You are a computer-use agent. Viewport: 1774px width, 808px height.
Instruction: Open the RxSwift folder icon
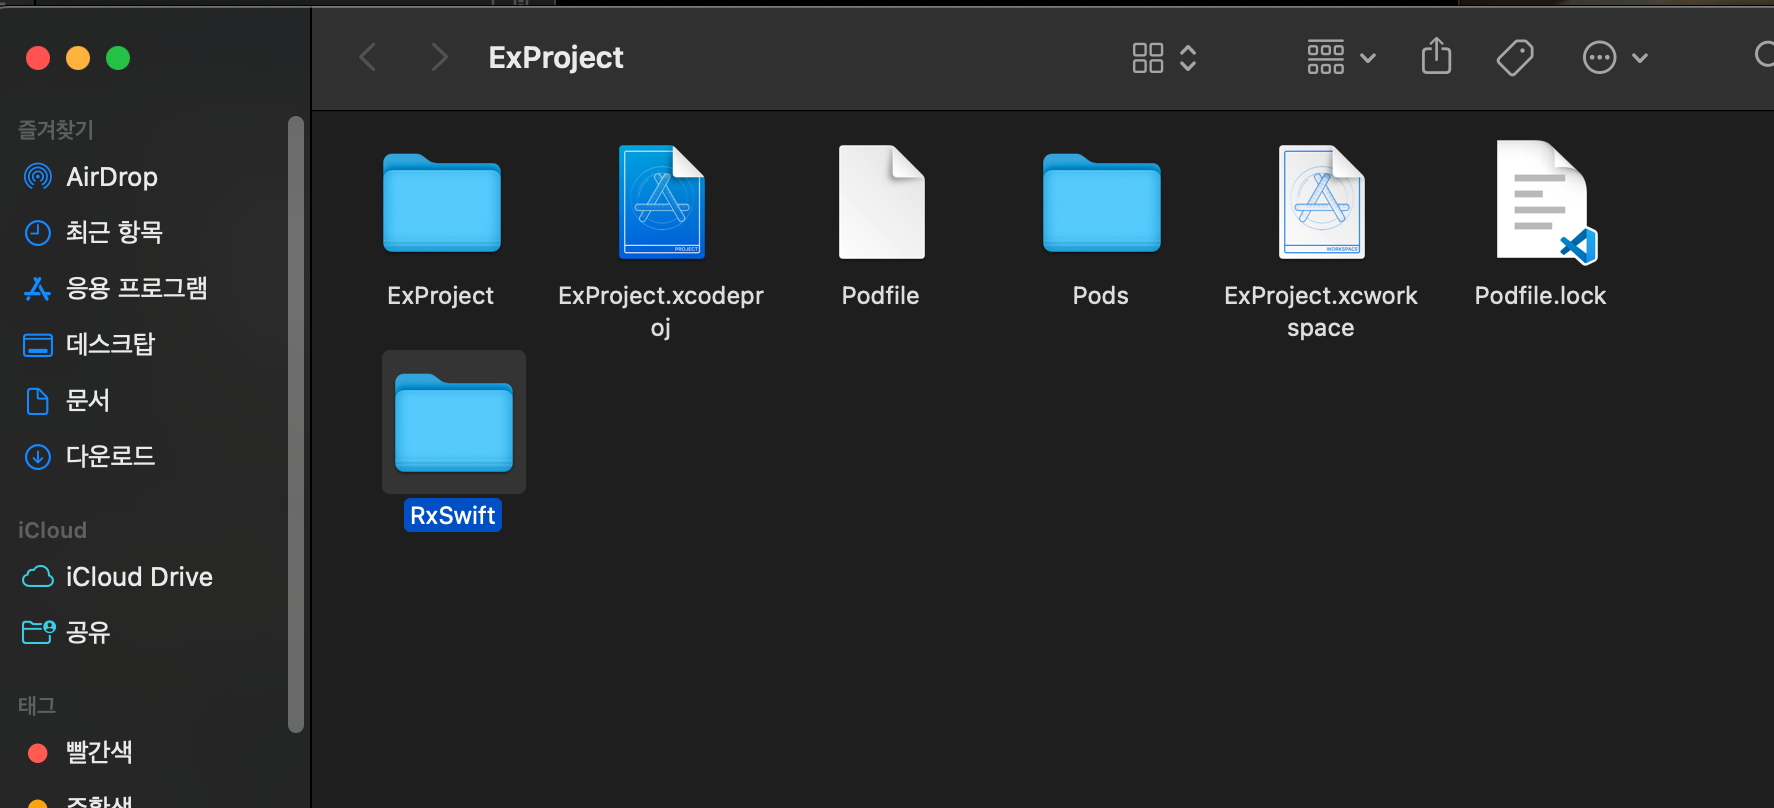click(x=454, y=422)
